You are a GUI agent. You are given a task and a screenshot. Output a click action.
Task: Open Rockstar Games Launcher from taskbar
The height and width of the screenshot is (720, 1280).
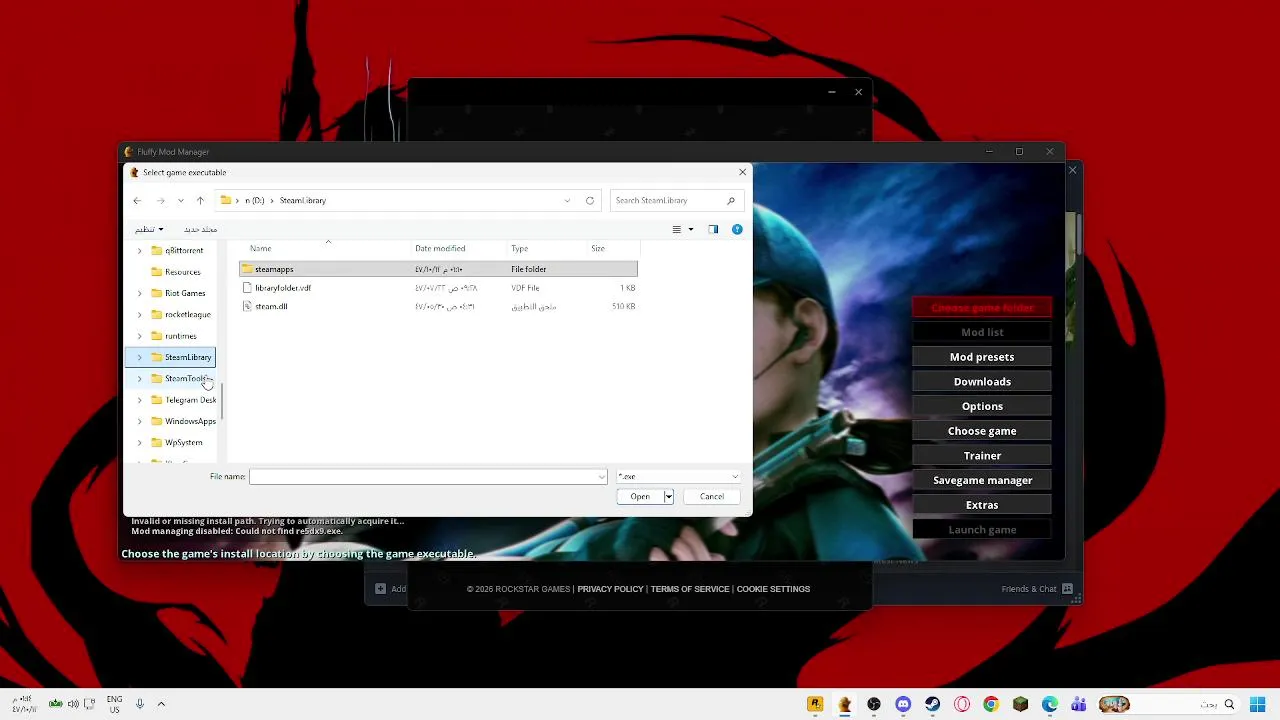(x=815, y=704)
